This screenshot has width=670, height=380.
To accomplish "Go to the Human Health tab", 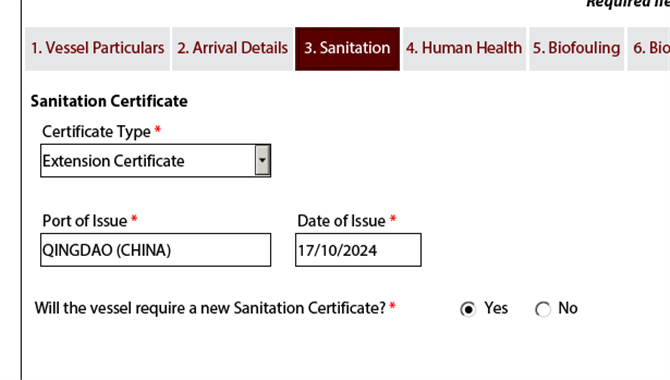I will (464, 49).
